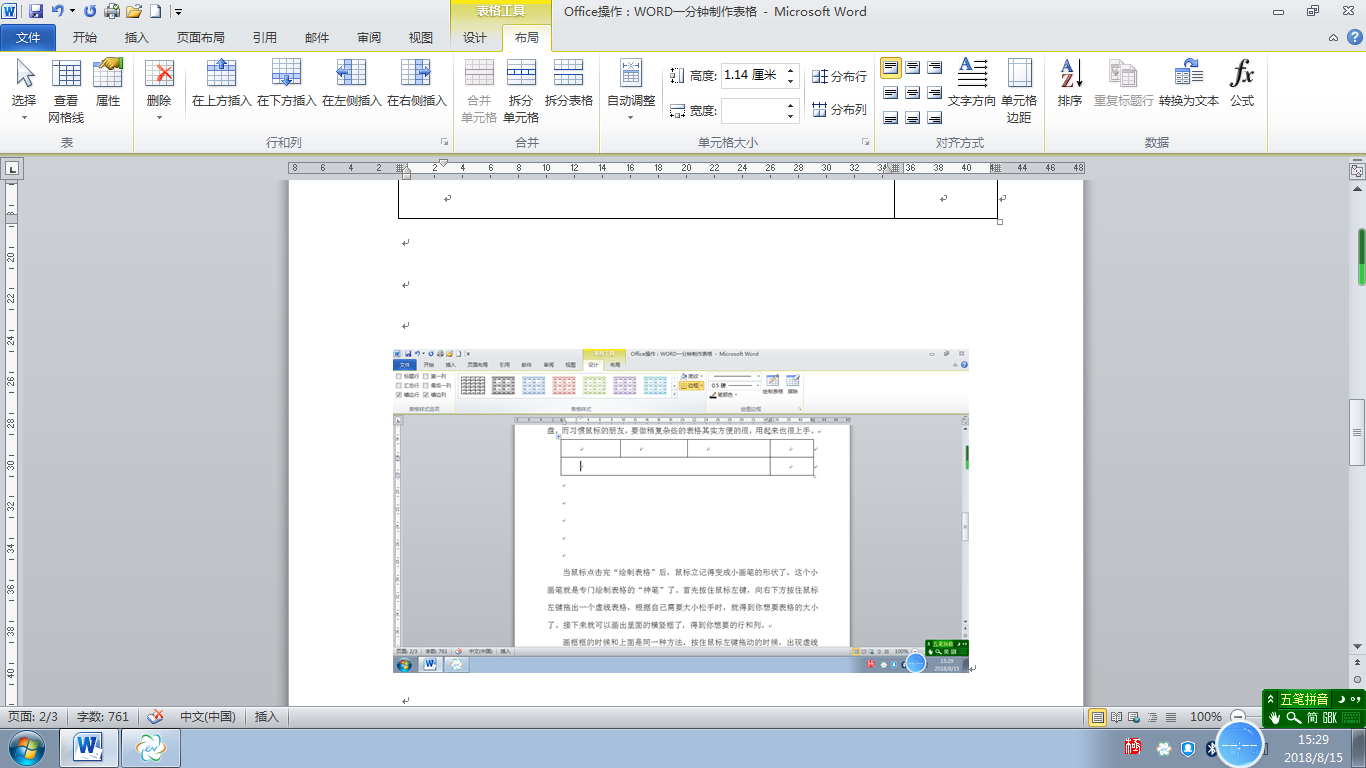The width and height of the screenshot is (1366, 768).
Task: Click 转换为文本 convert to text
Action: (x=1189, y=82)
